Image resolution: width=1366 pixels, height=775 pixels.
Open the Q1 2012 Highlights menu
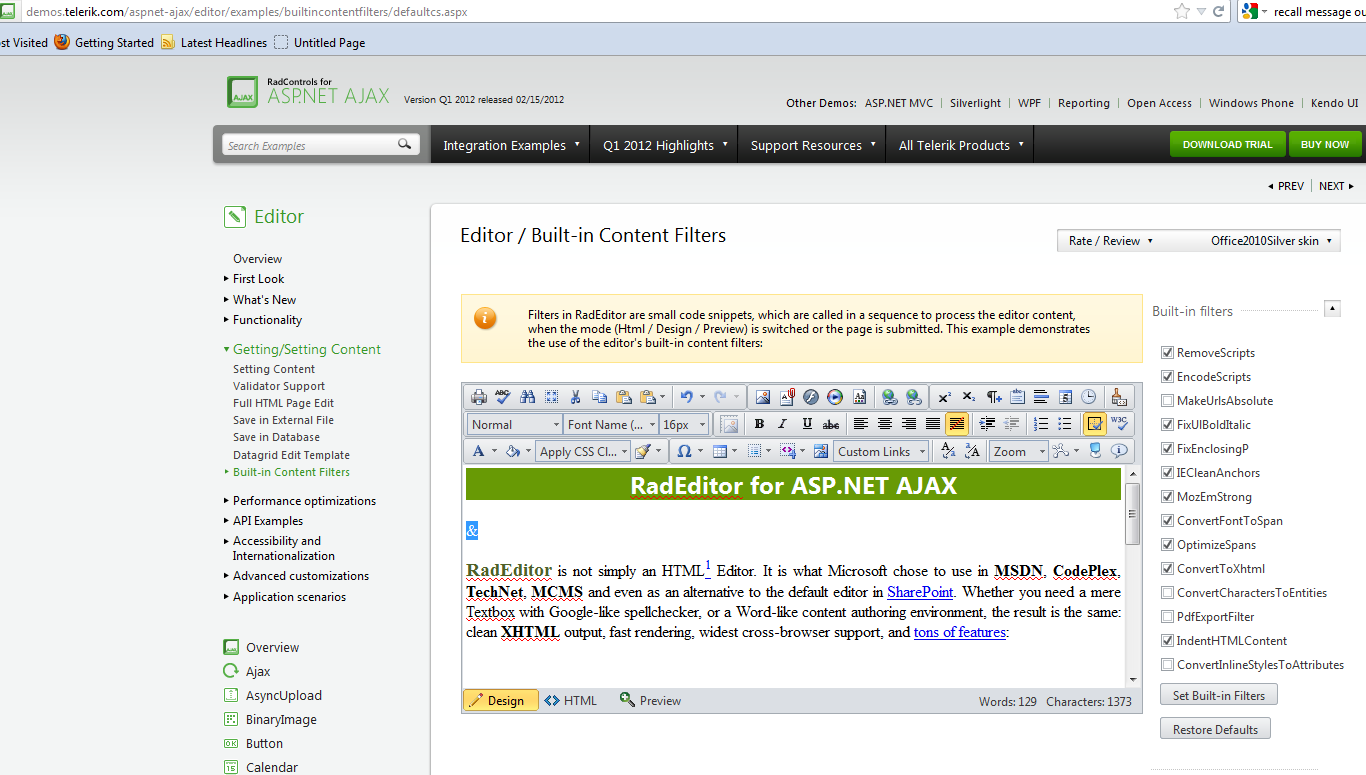pos(664,145)
